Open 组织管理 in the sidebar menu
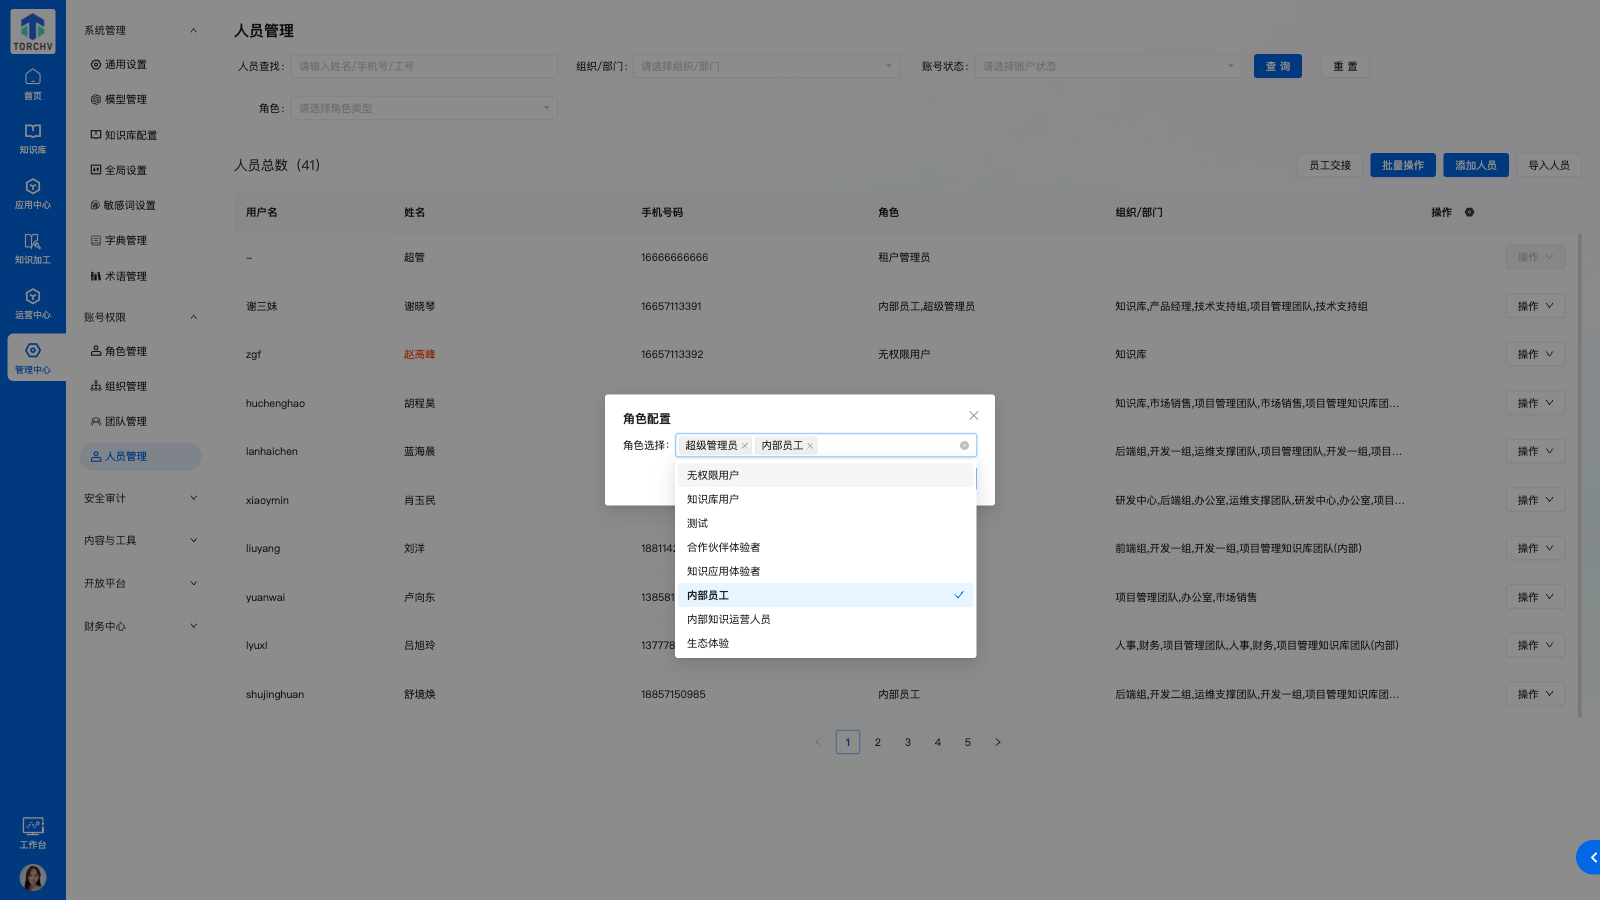This screenshot has height=900, width=1600. coord(126,386)
